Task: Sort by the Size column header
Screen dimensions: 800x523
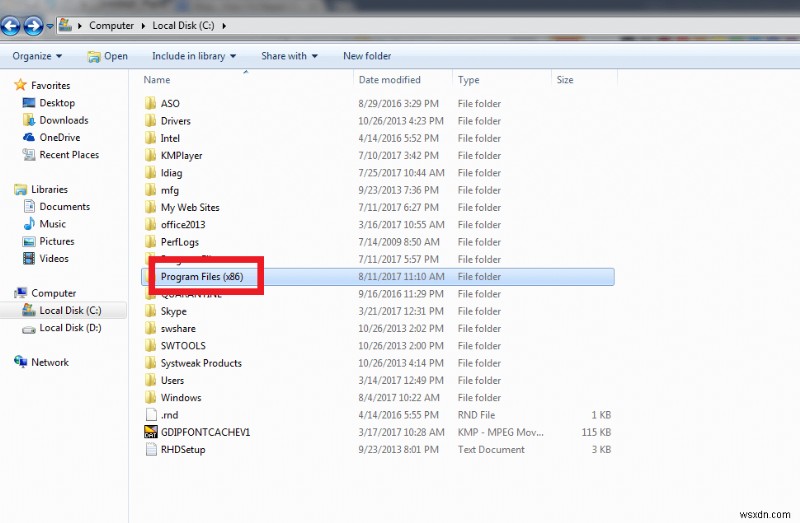Action: (x=565, y=80)
